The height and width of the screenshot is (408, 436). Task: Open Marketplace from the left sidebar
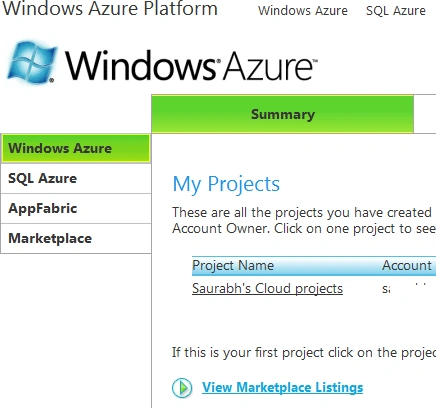[76, 238]
